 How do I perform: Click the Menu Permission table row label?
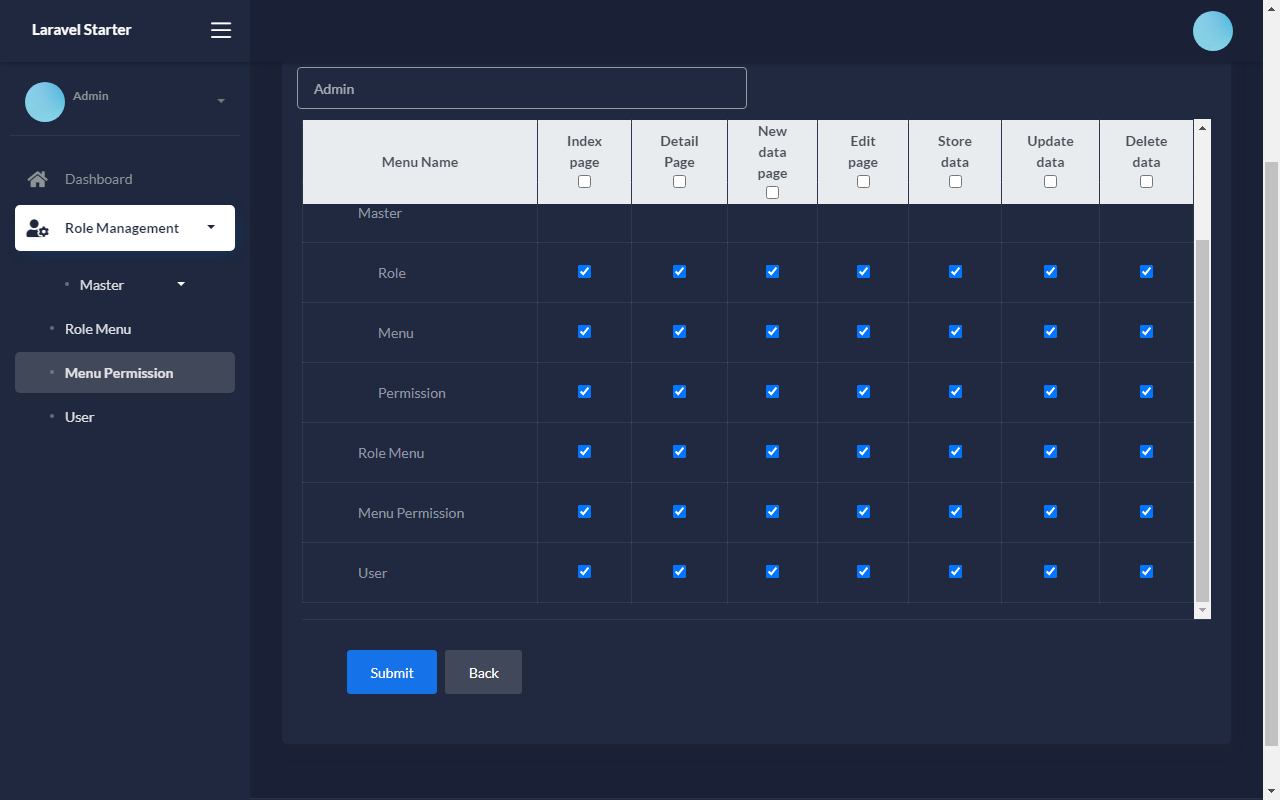411,513
